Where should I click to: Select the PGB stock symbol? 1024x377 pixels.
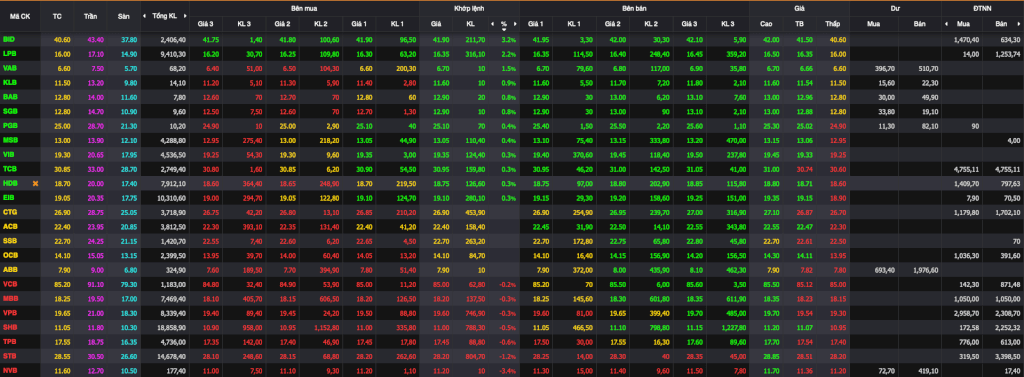point(10,125)
